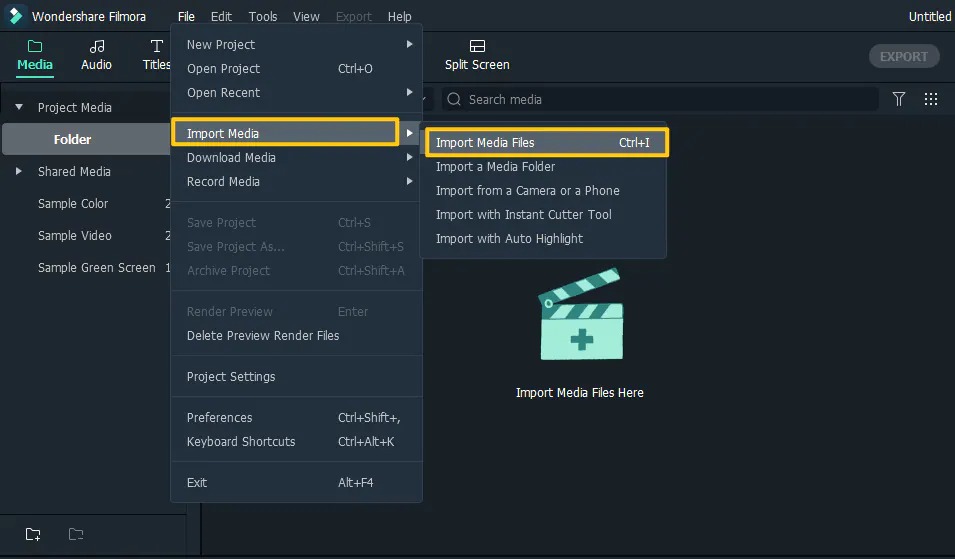The image size is (955, 559).
Task: Open the Split Screen panel icon
Action: click(x=477, y=46)
